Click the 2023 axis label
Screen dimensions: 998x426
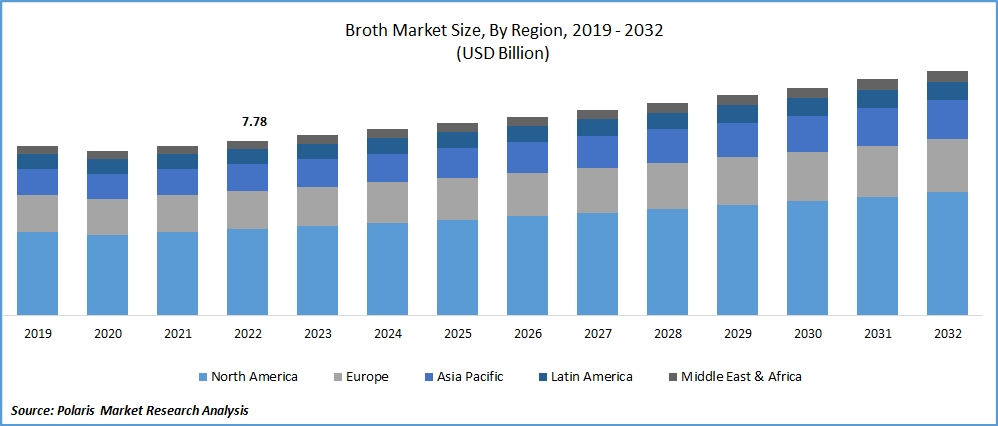318,334
